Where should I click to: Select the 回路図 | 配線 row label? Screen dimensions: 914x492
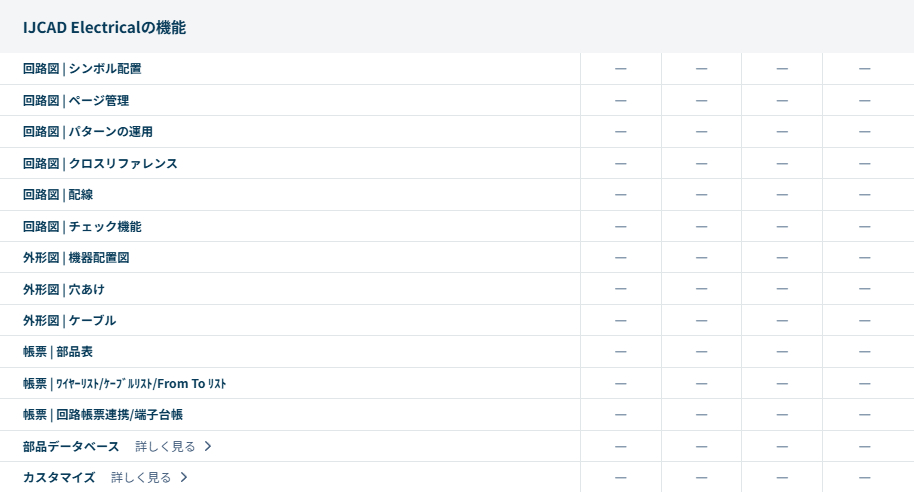[x=58, y=195]
